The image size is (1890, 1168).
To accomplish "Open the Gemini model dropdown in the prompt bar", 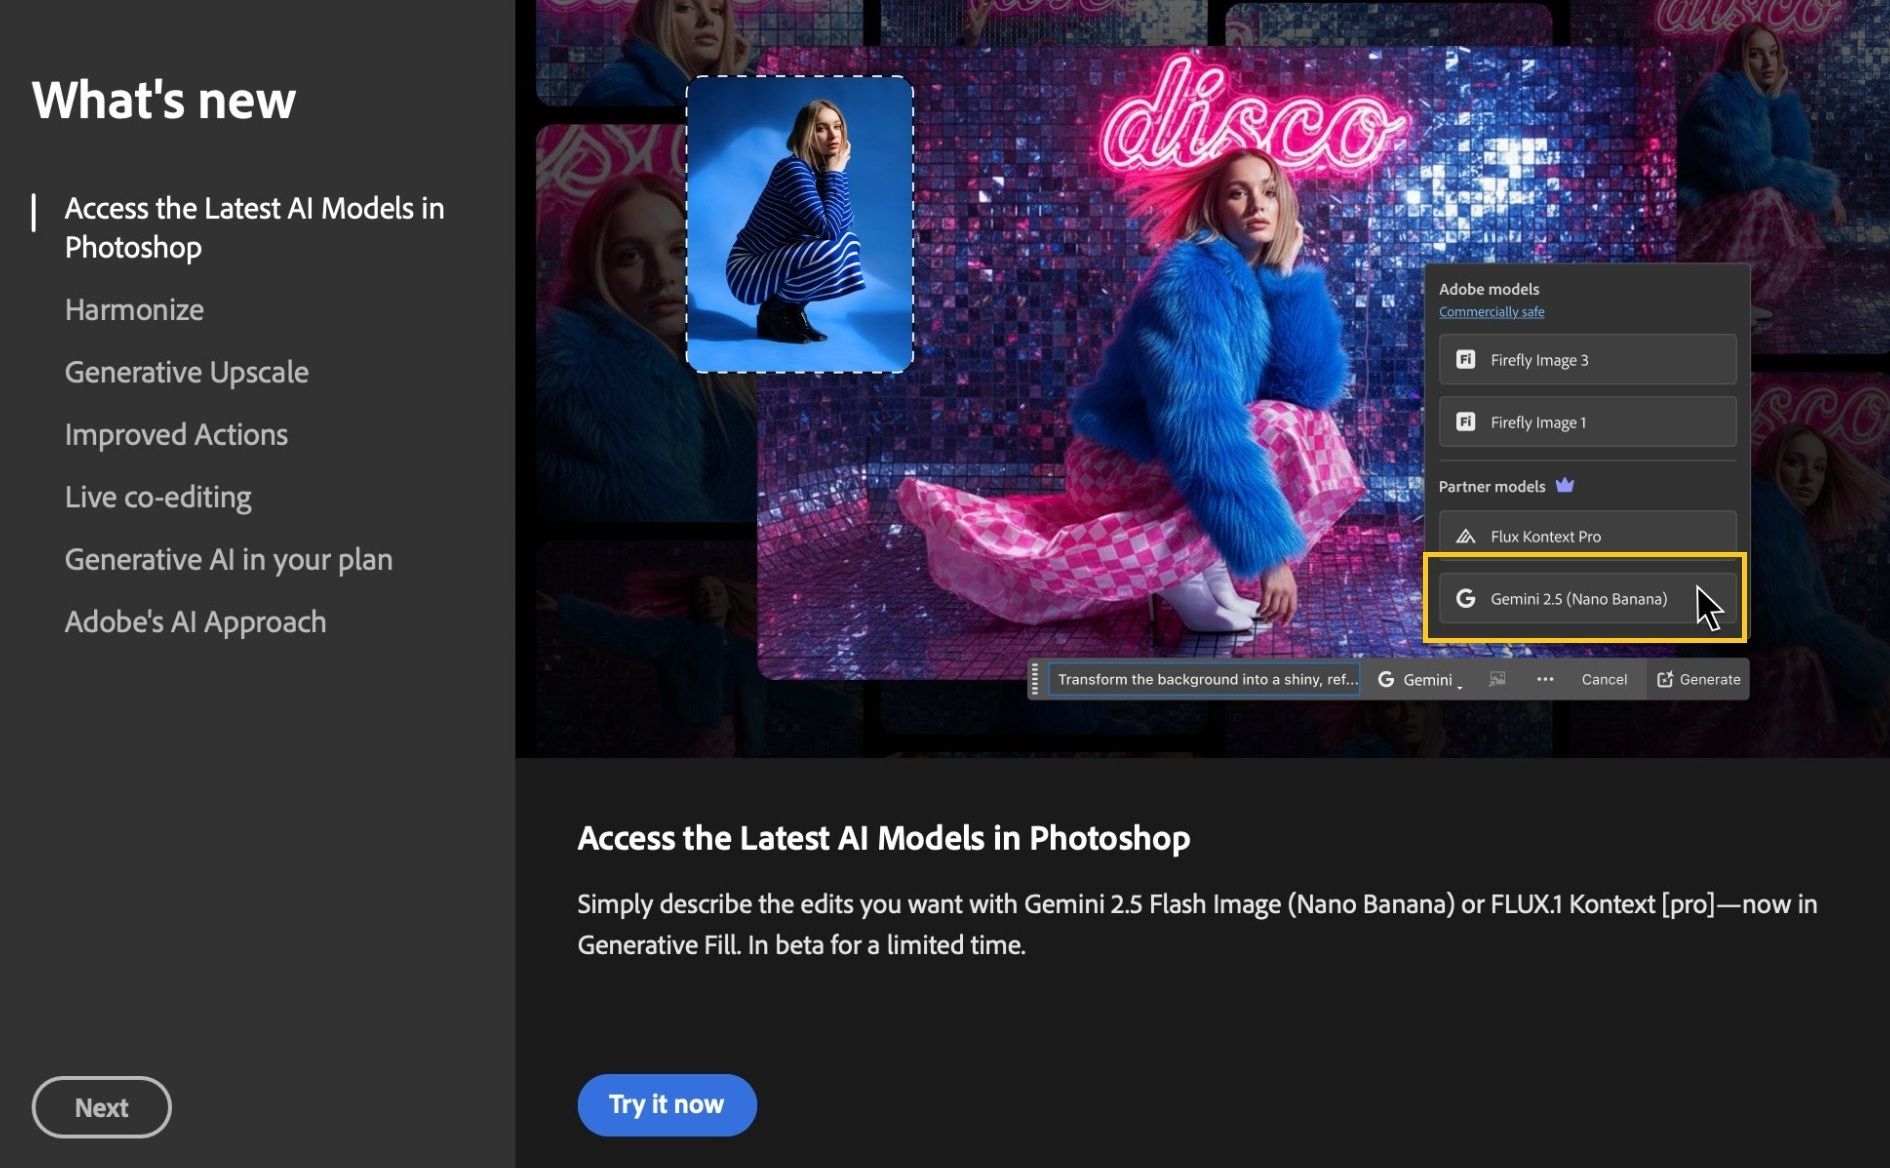I will (1420, 679).
